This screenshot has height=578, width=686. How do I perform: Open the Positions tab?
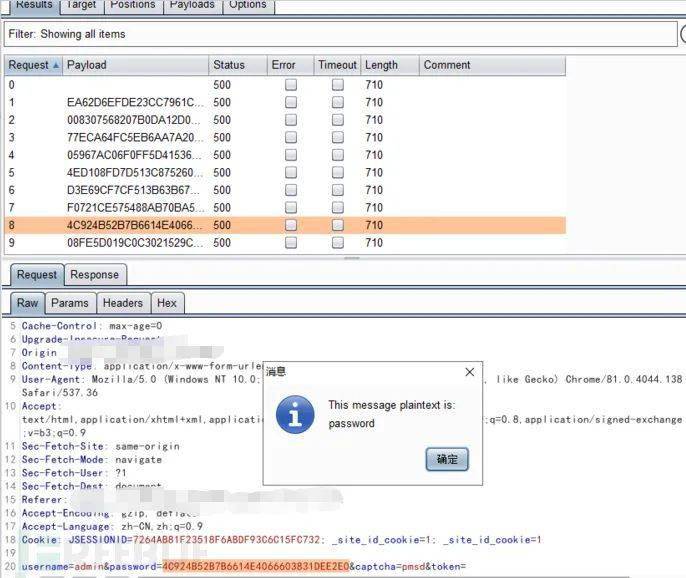[x=133, y=4]
